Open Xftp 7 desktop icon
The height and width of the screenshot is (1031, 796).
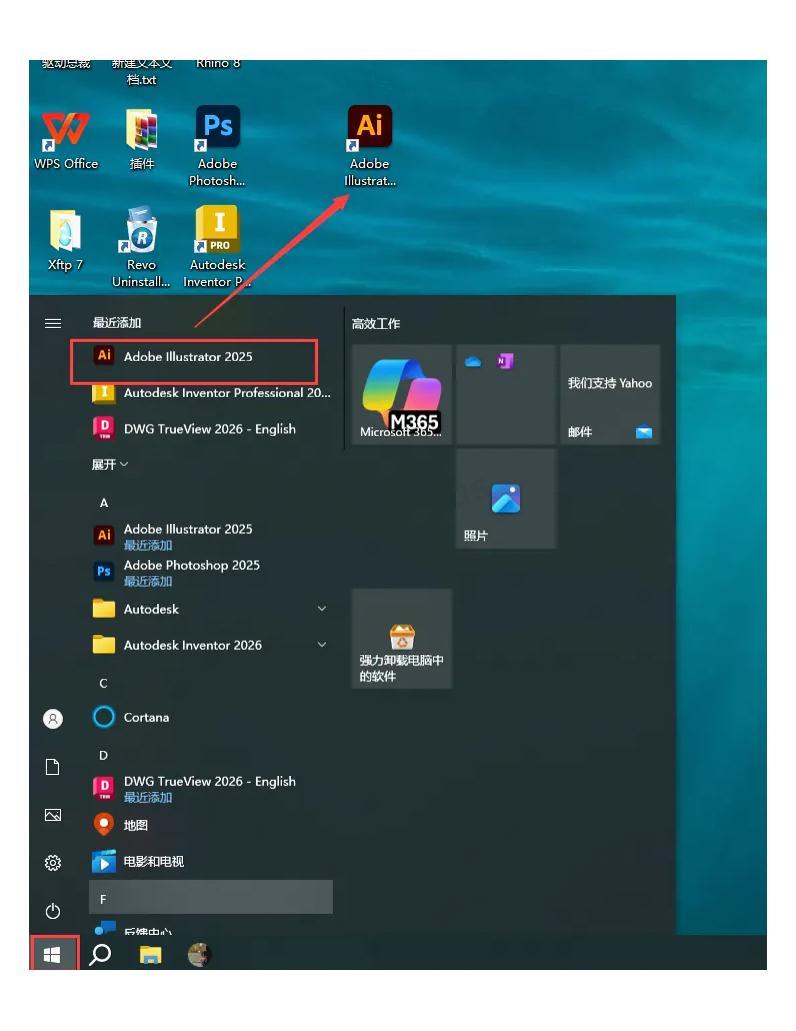pyautogui.click(x=65, y=241)
